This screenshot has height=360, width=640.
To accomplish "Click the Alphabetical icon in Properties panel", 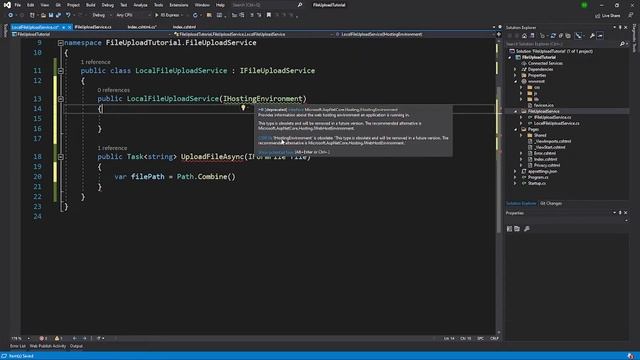I will coord(517,229).
